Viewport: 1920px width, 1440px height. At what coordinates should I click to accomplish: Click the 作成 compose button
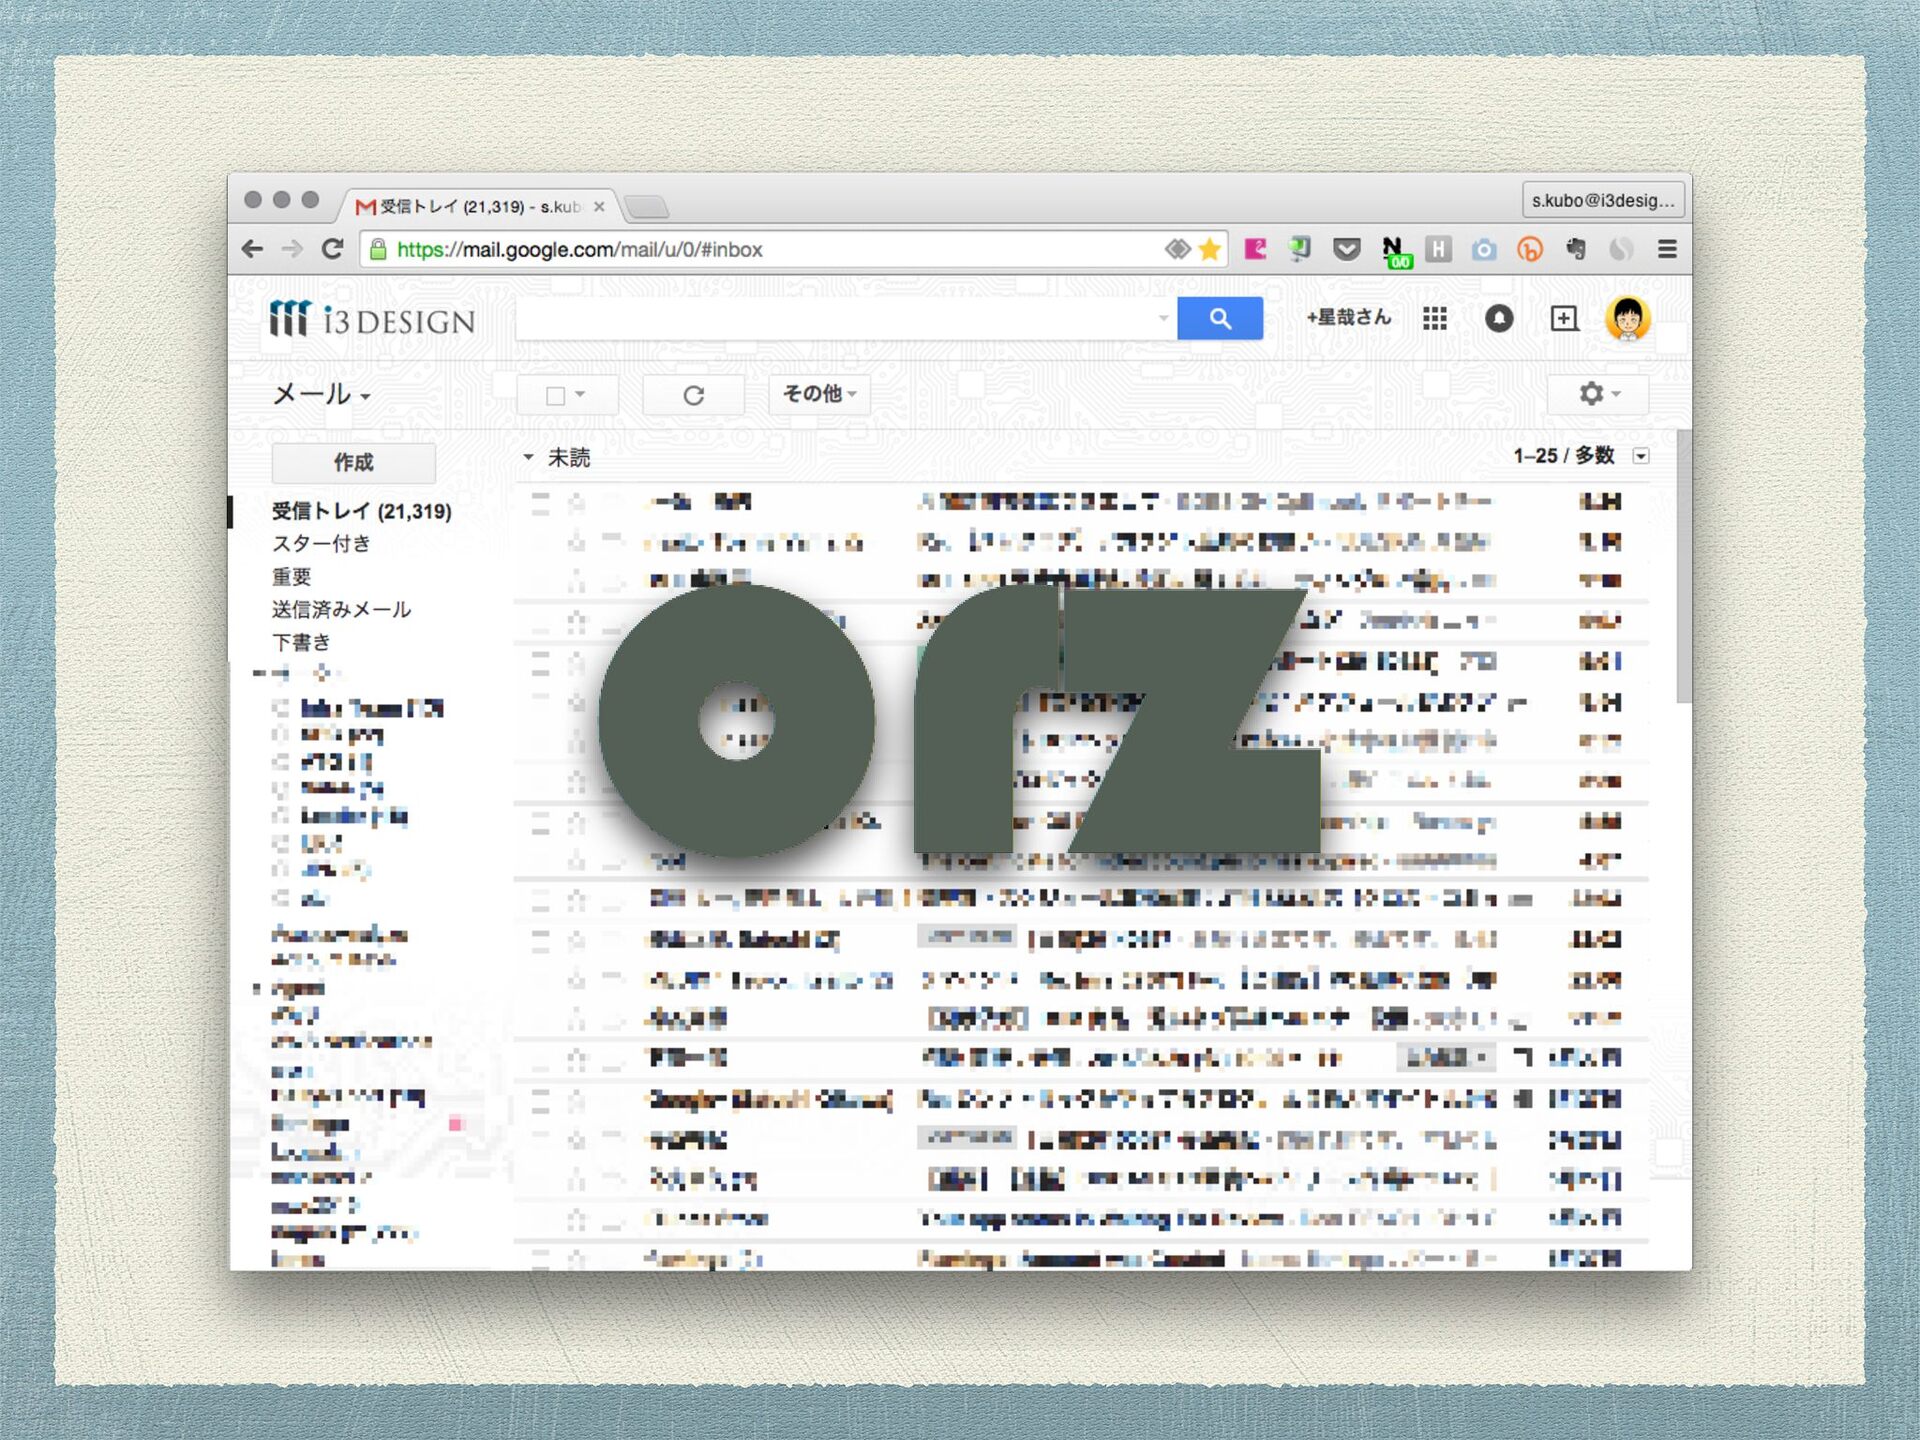coord(353,462)
